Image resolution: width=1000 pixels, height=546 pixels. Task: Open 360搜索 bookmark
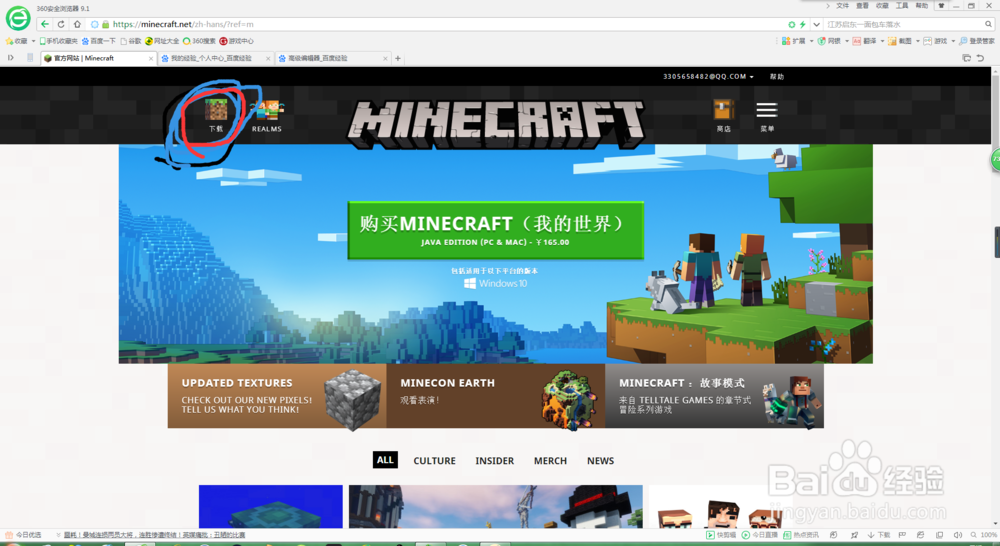tap(199, 41)
